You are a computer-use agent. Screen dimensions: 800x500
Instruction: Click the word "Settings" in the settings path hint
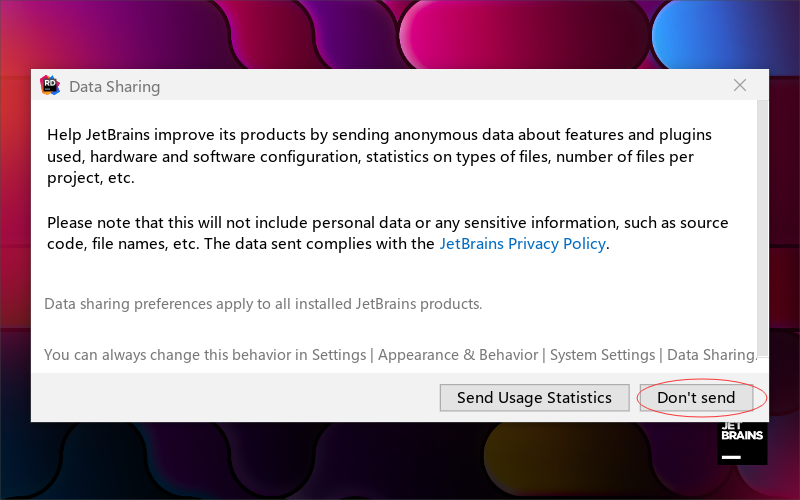point(339,355)
